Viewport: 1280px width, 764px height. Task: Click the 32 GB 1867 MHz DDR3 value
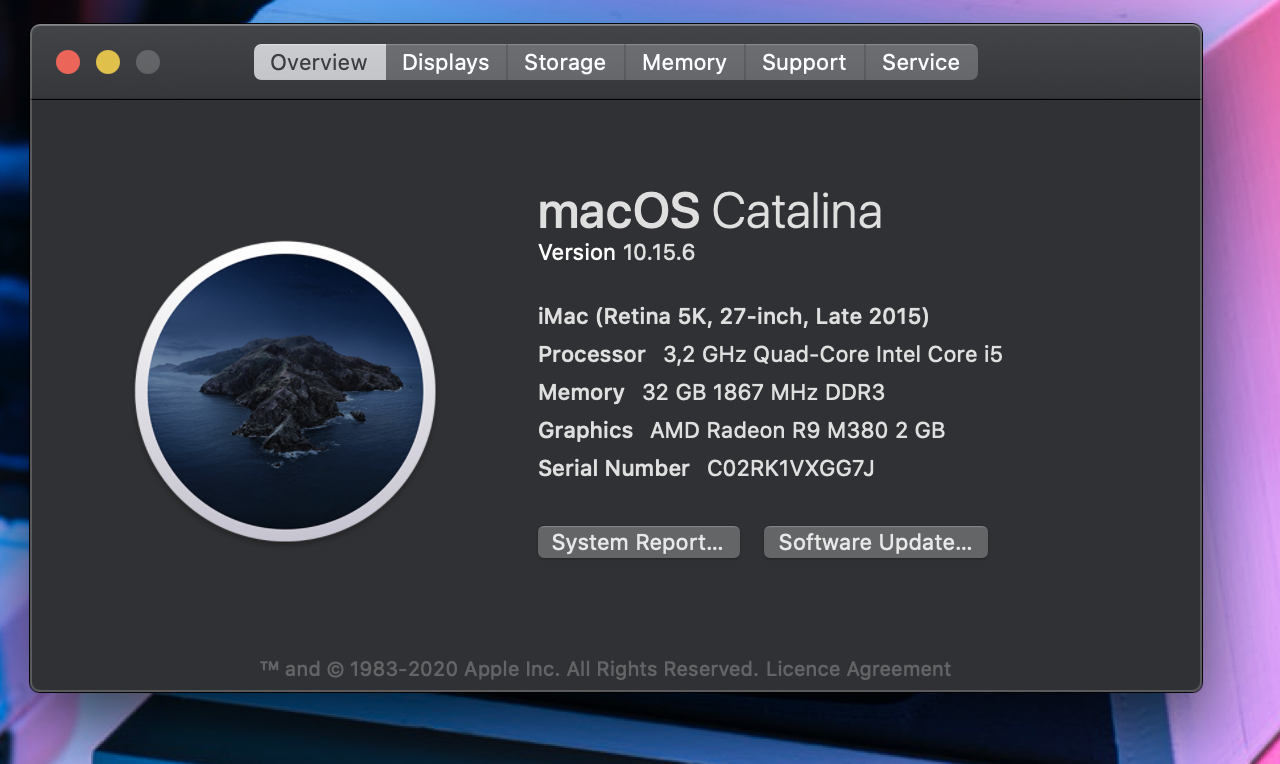(763, 393)
